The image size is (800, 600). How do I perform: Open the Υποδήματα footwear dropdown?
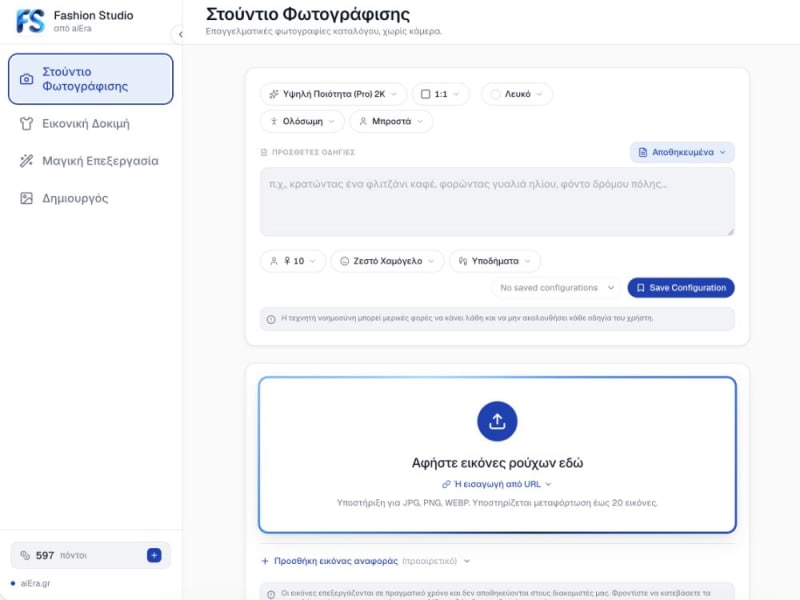(494, 261)
